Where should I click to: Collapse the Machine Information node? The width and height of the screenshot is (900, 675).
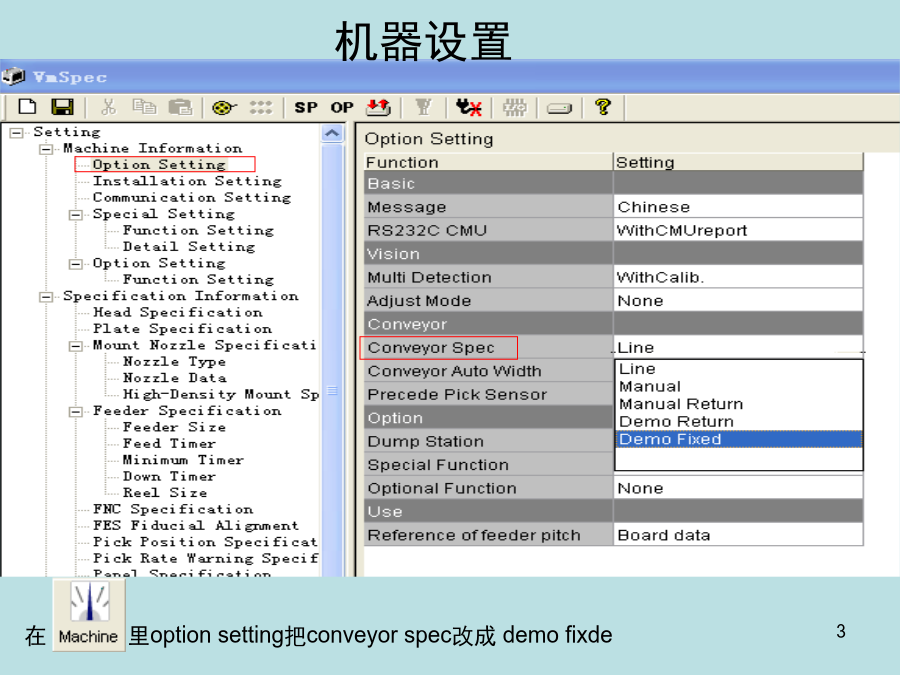(x=46, y=149)
